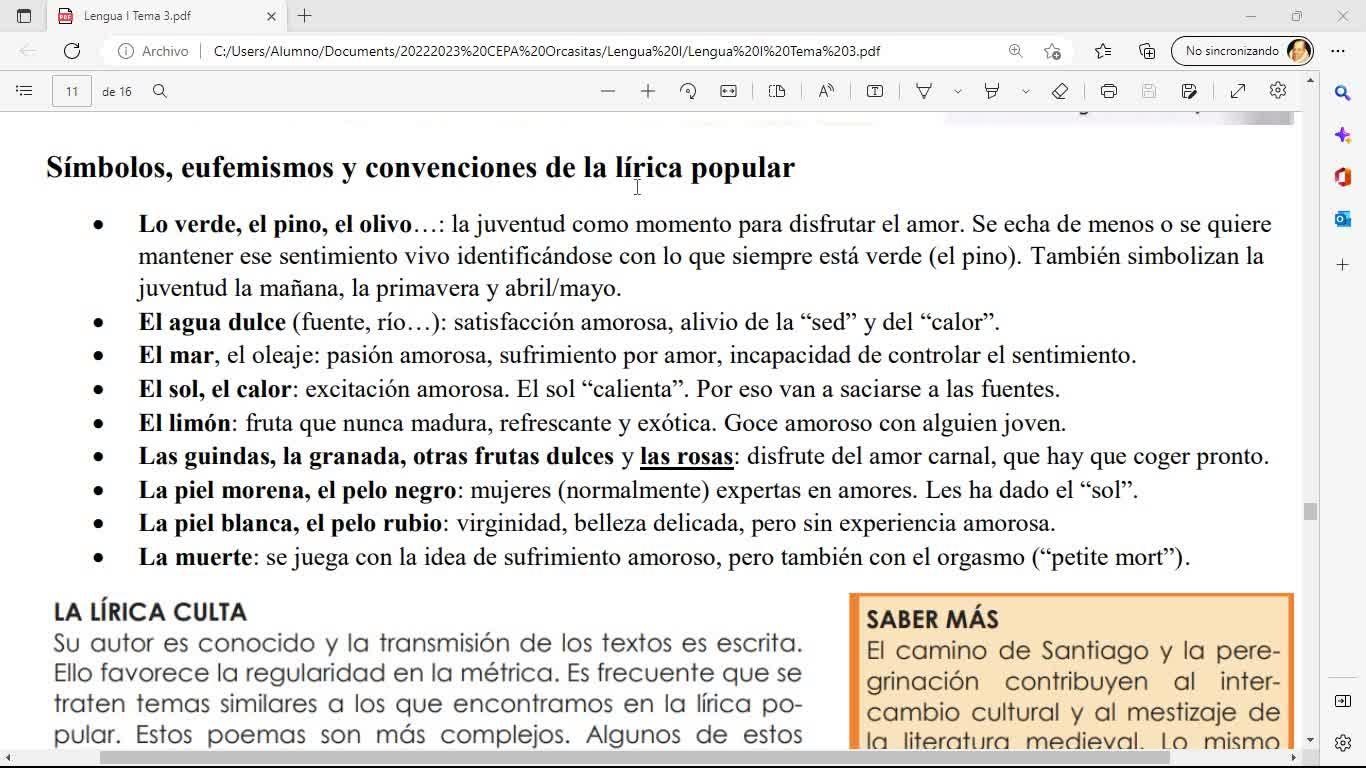
Task: Zoom out of the PDF
Action: click(x=608, y=91)
